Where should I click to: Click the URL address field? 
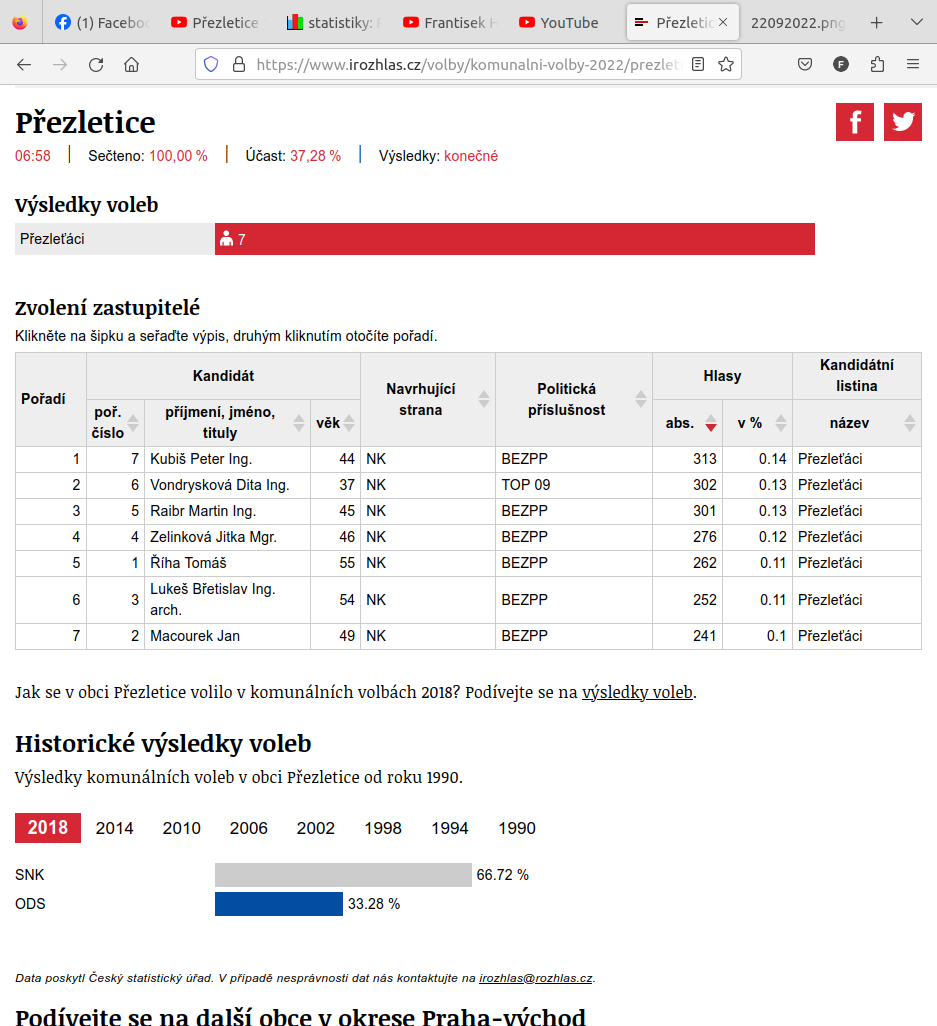coord(468,64)
